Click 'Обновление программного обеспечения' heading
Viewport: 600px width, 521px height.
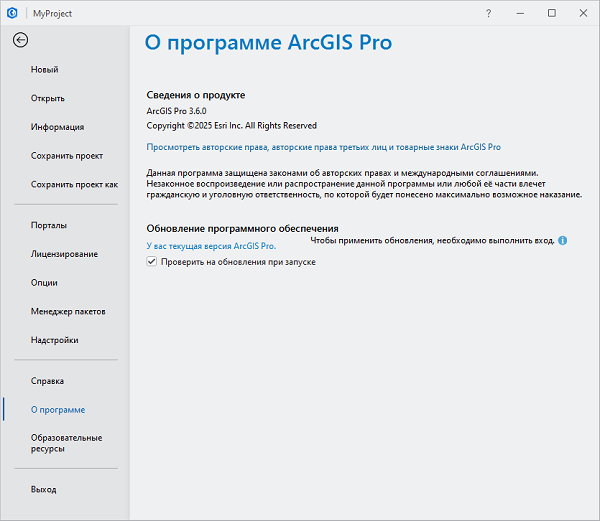243,228
